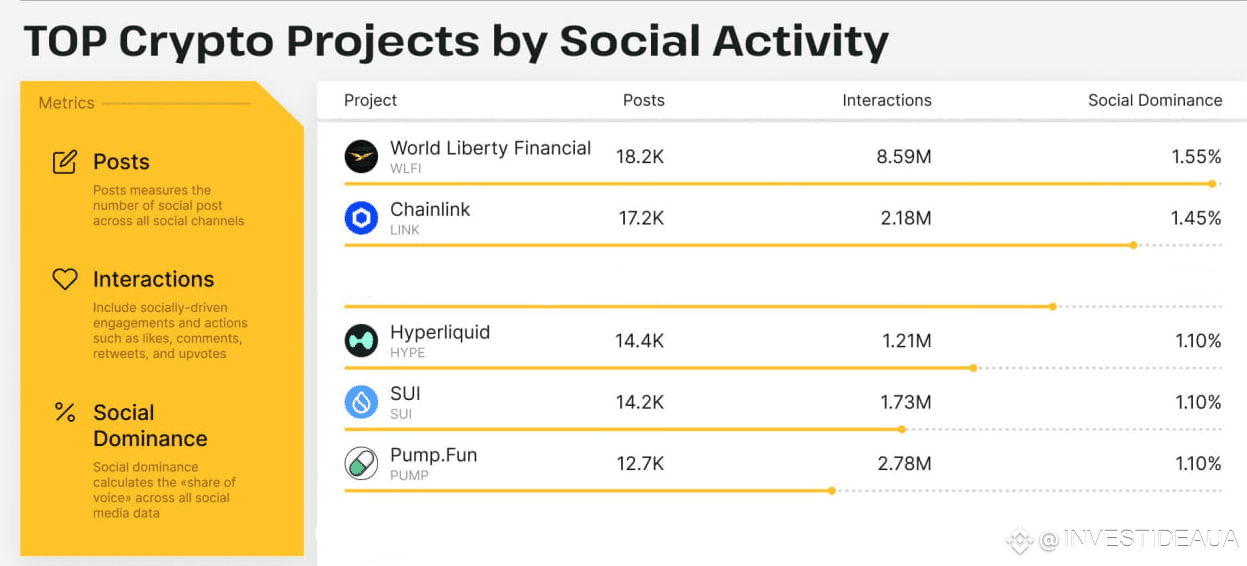Image resolution: width=1247 pixels, height=566 pixels.
Task: Click the INVESTIDEAUA watermark handle
Action: pos(1139,540)
